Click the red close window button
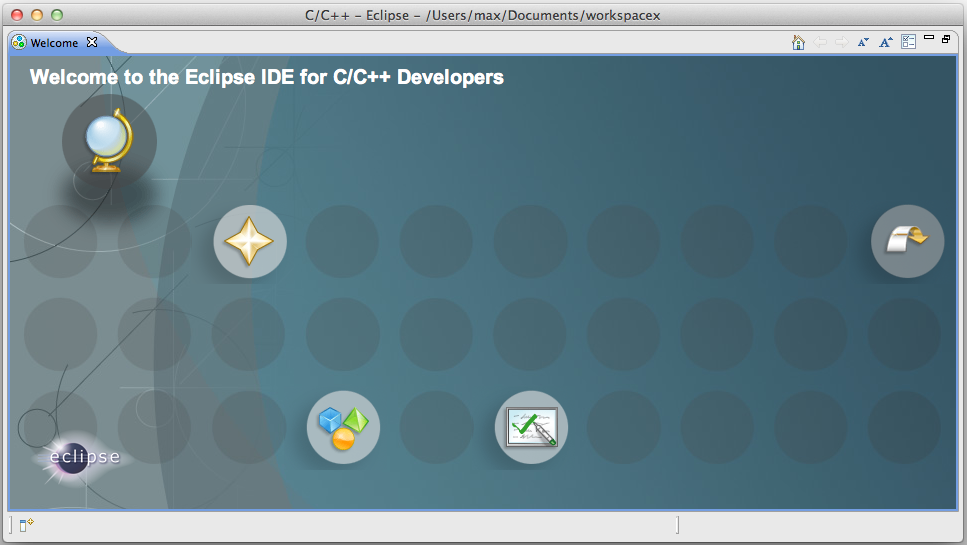Viewport: 967px width, 545px height. coord(17,15)
